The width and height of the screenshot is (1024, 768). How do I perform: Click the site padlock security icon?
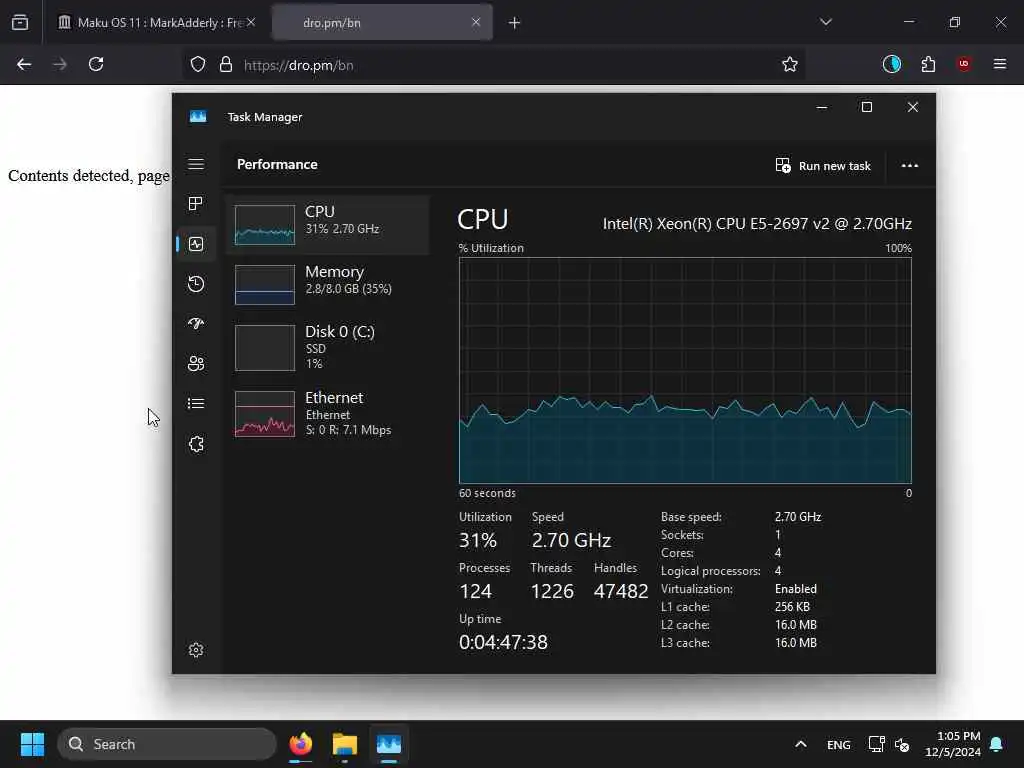[226, 65]
